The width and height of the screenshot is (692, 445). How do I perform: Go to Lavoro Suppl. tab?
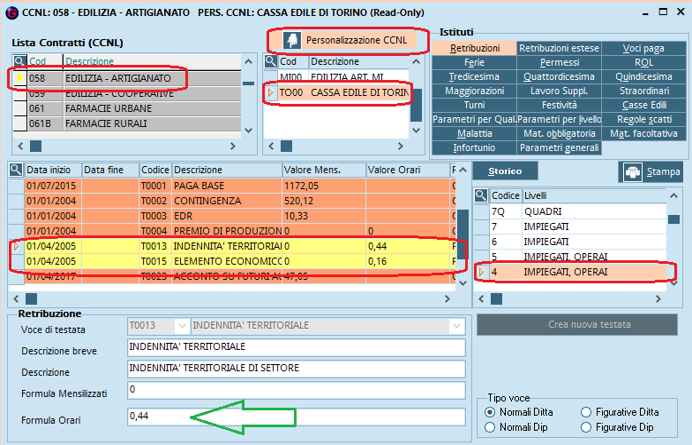559,91
